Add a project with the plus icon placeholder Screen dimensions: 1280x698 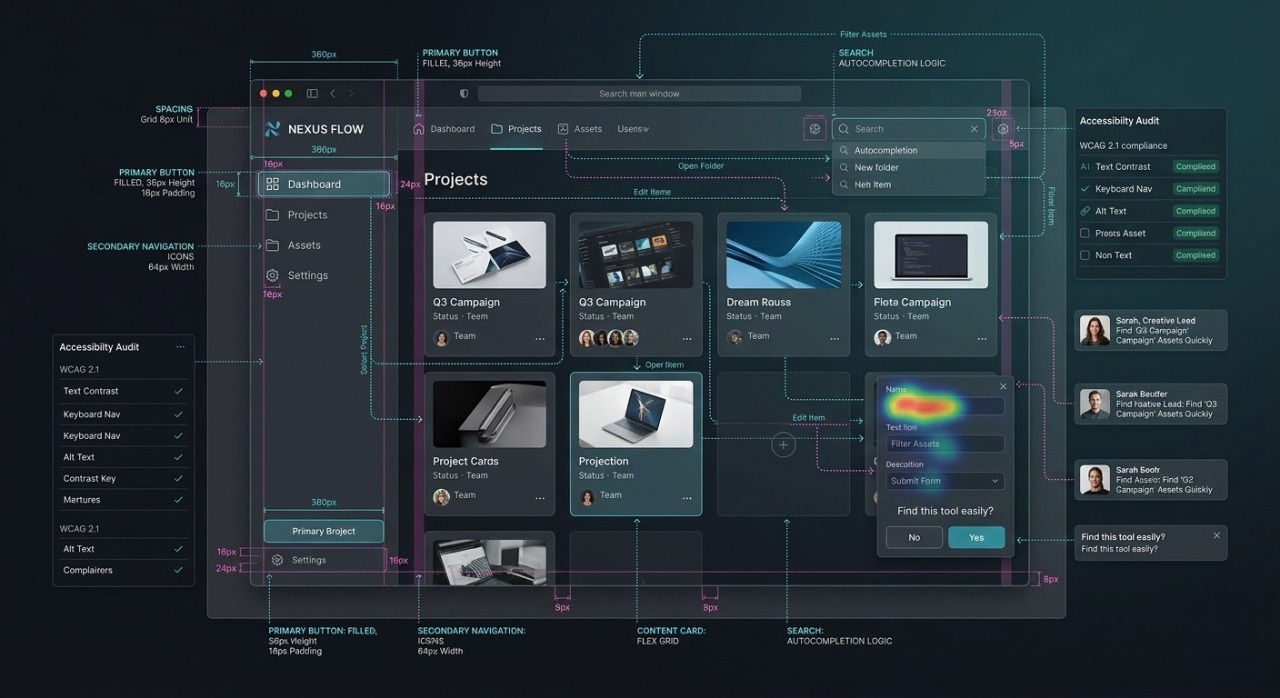pyautogui.click(x=783, y=445)
